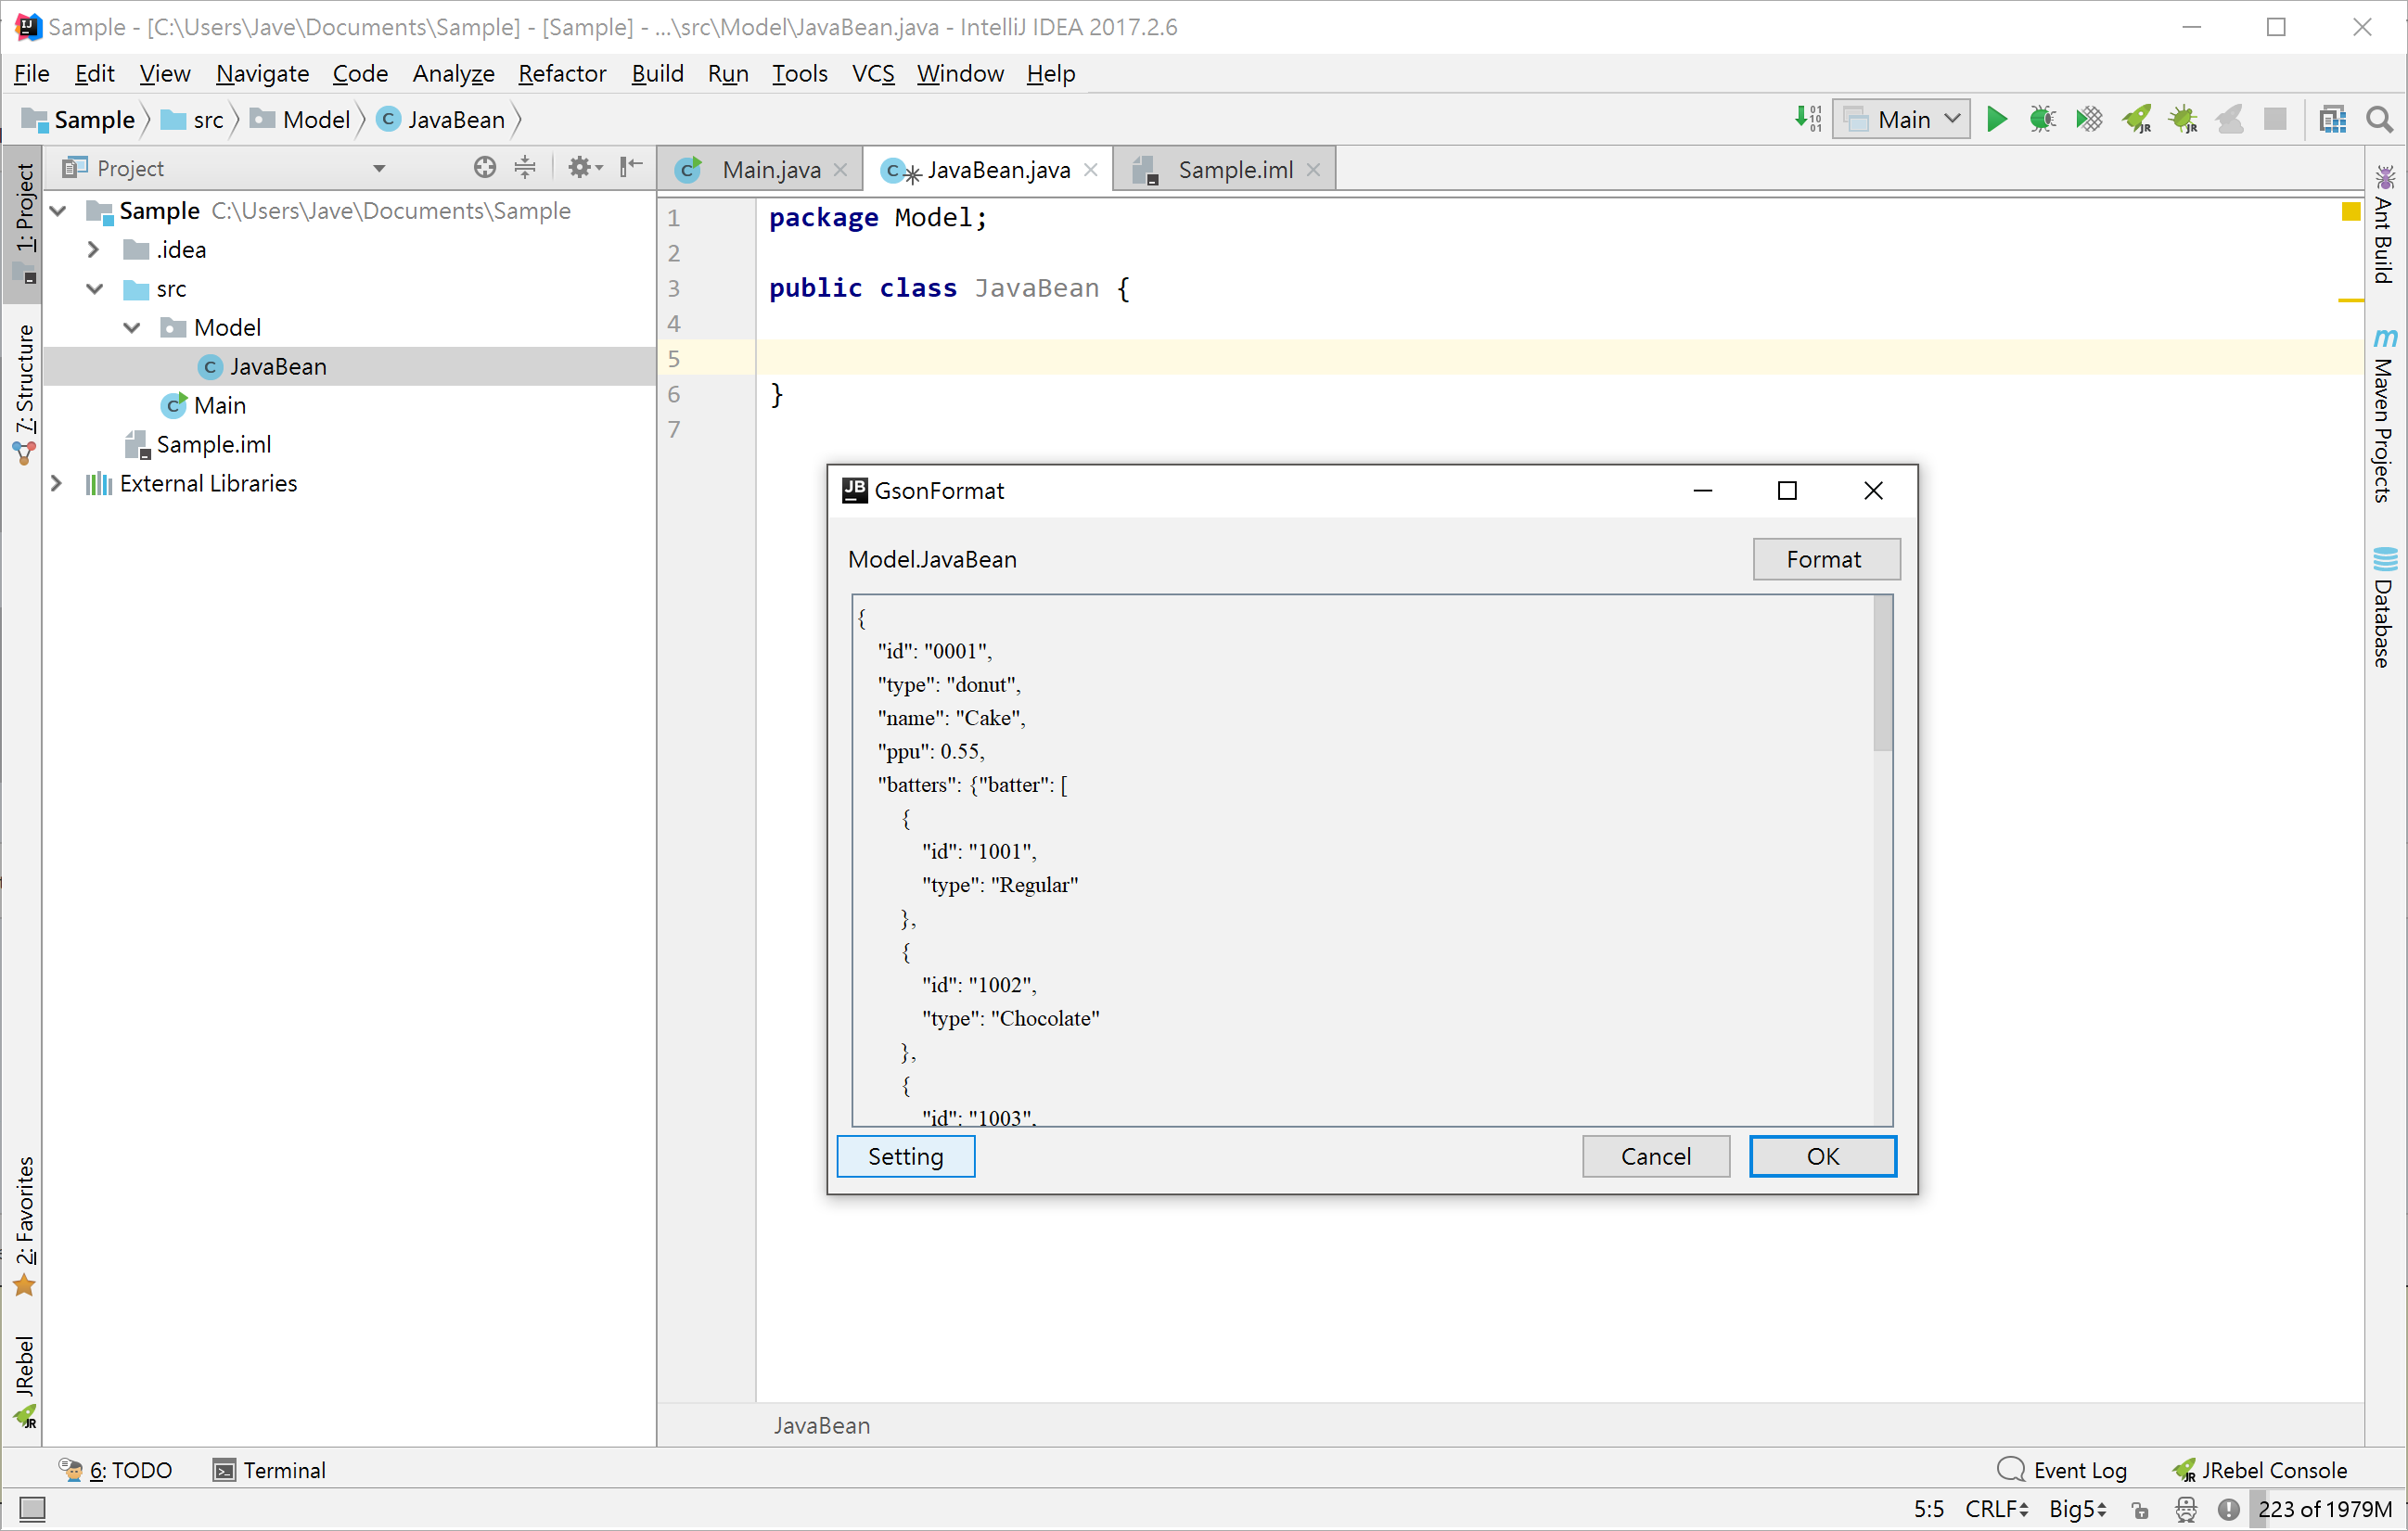Open the Structure tool window
Viewport: 2408px width, 1531px height.
[x=24, y=394]
